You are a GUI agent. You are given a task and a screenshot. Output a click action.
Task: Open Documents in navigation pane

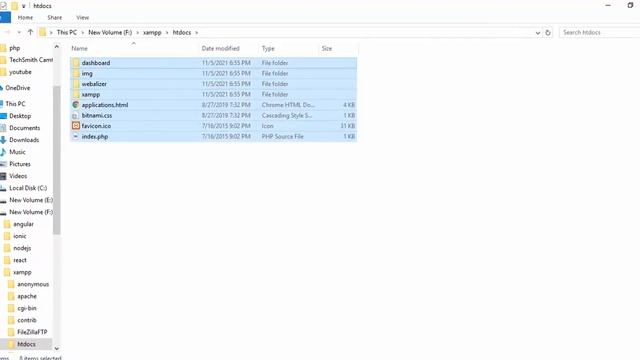click(x=24, y=128)
